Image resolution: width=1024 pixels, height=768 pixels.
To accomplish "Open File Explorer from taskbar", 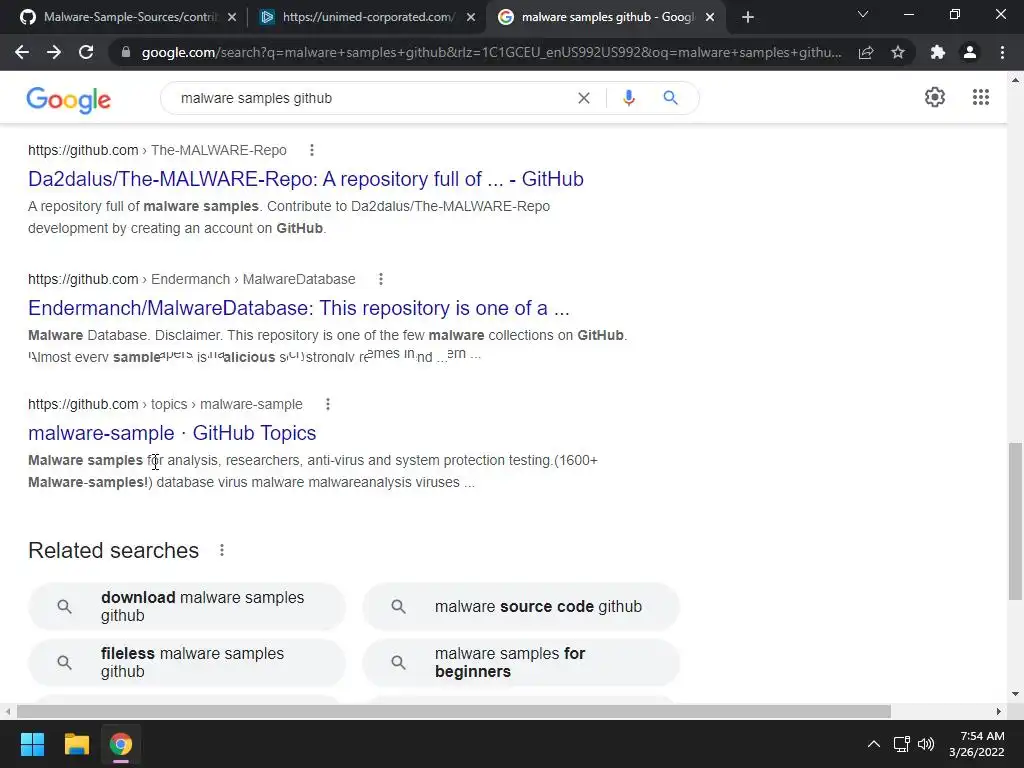I will [x=76, y=744].
